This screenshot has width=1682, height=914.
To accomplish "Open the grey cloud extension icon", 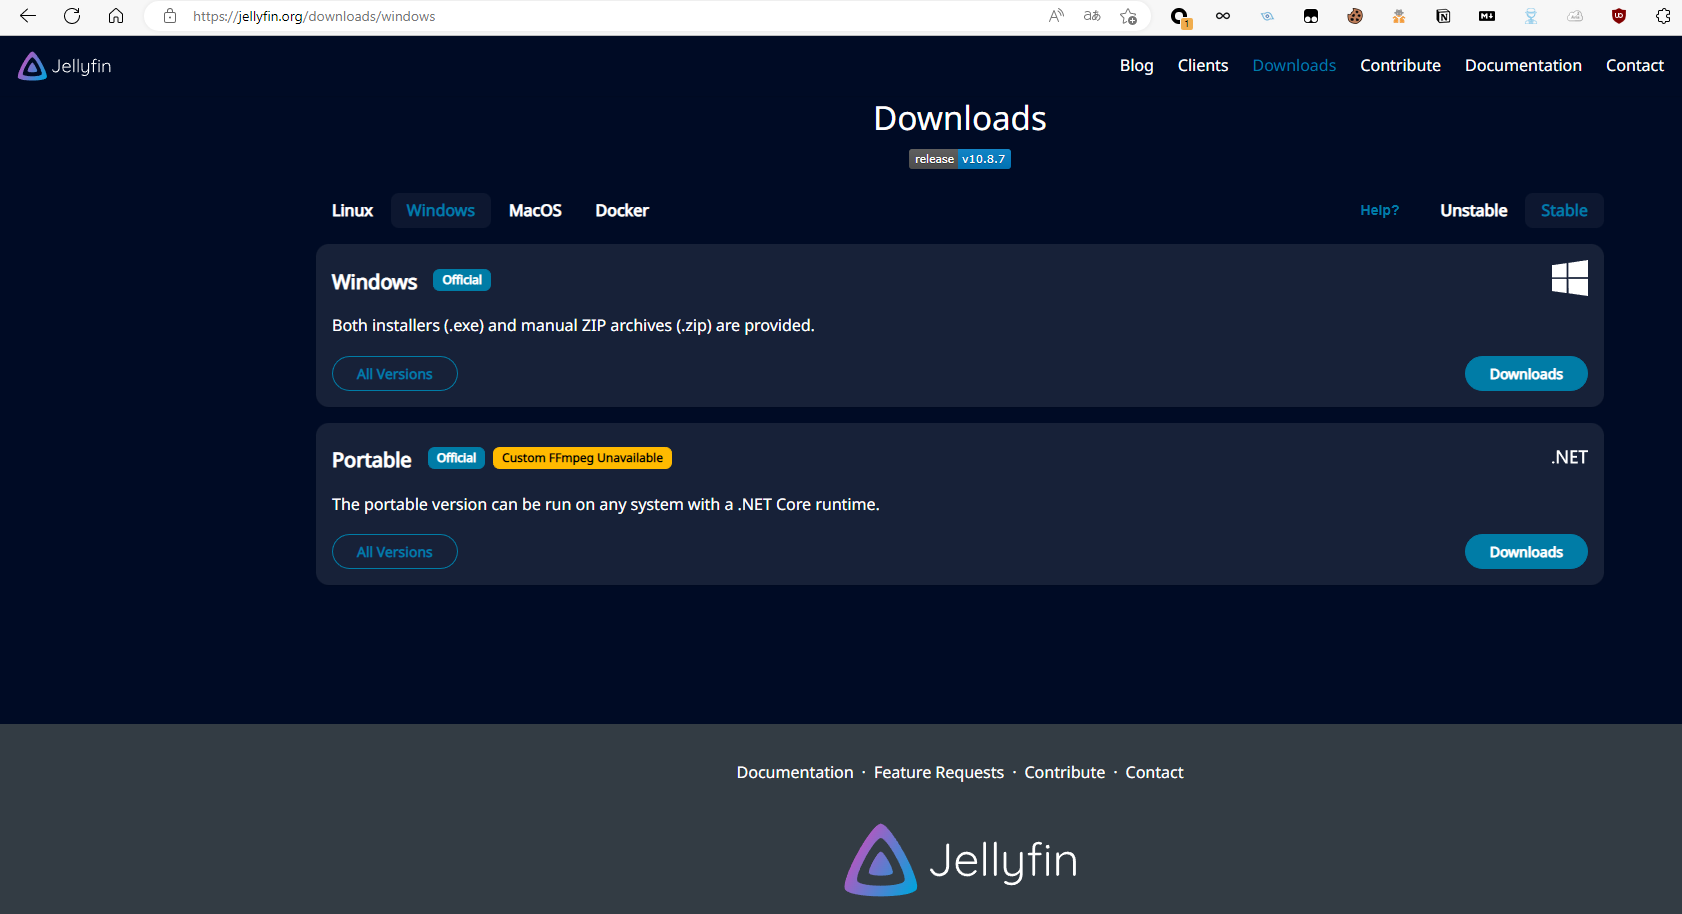I will (1575, 16).
